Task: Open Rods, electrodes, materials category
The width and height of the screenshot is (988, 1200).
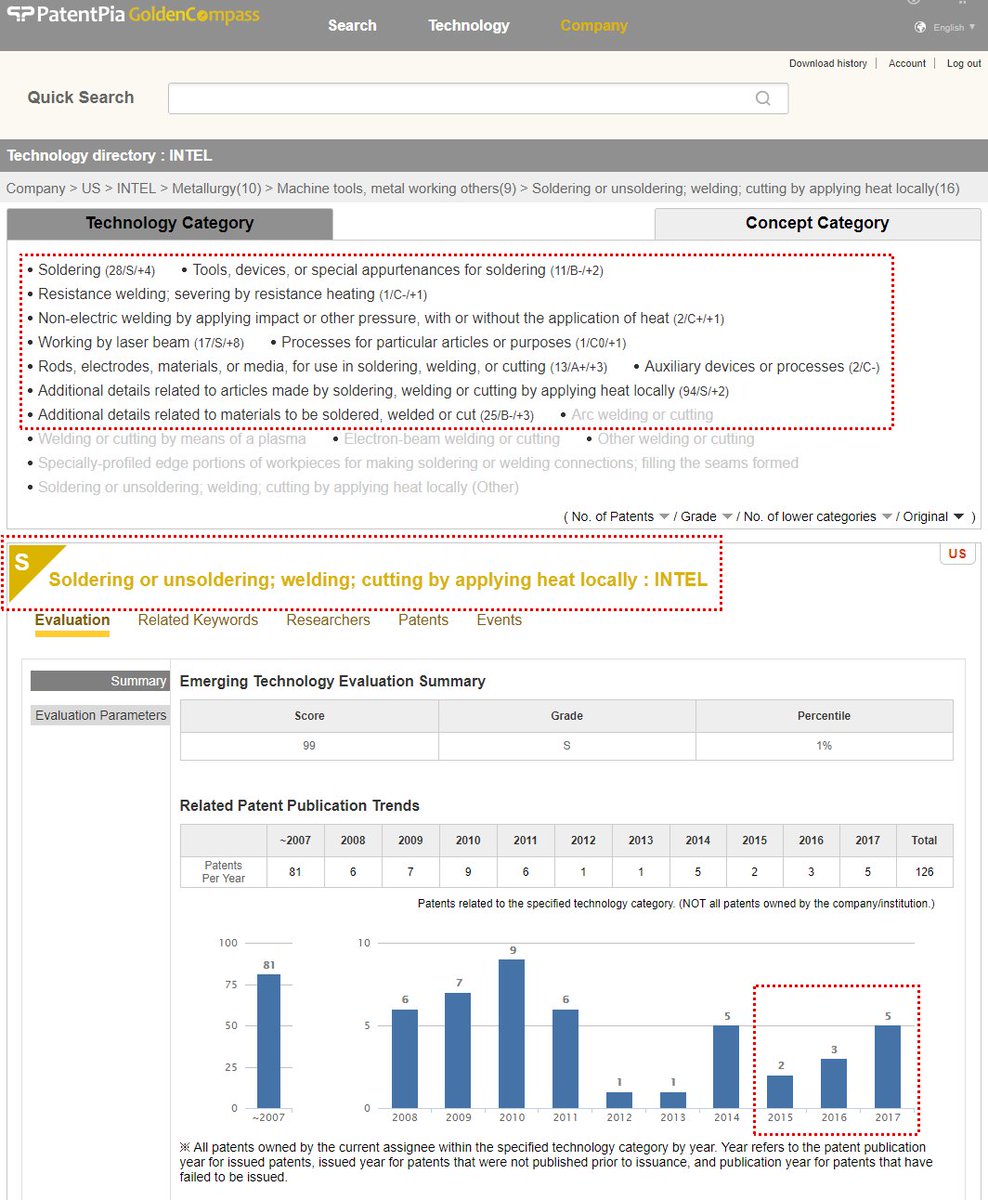Action: tap(322, 366)
